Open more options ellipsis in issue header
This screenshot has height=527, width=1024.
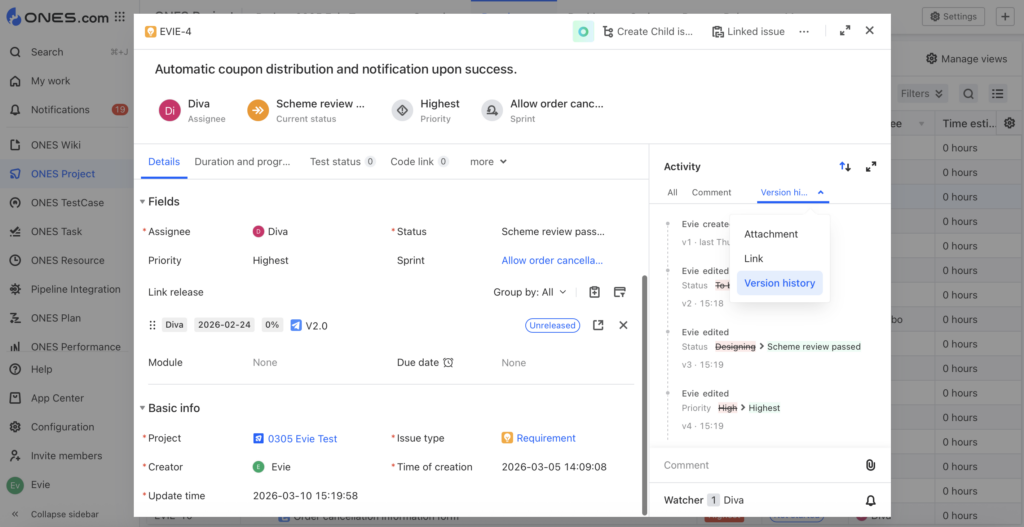click(x=804, y=32)
